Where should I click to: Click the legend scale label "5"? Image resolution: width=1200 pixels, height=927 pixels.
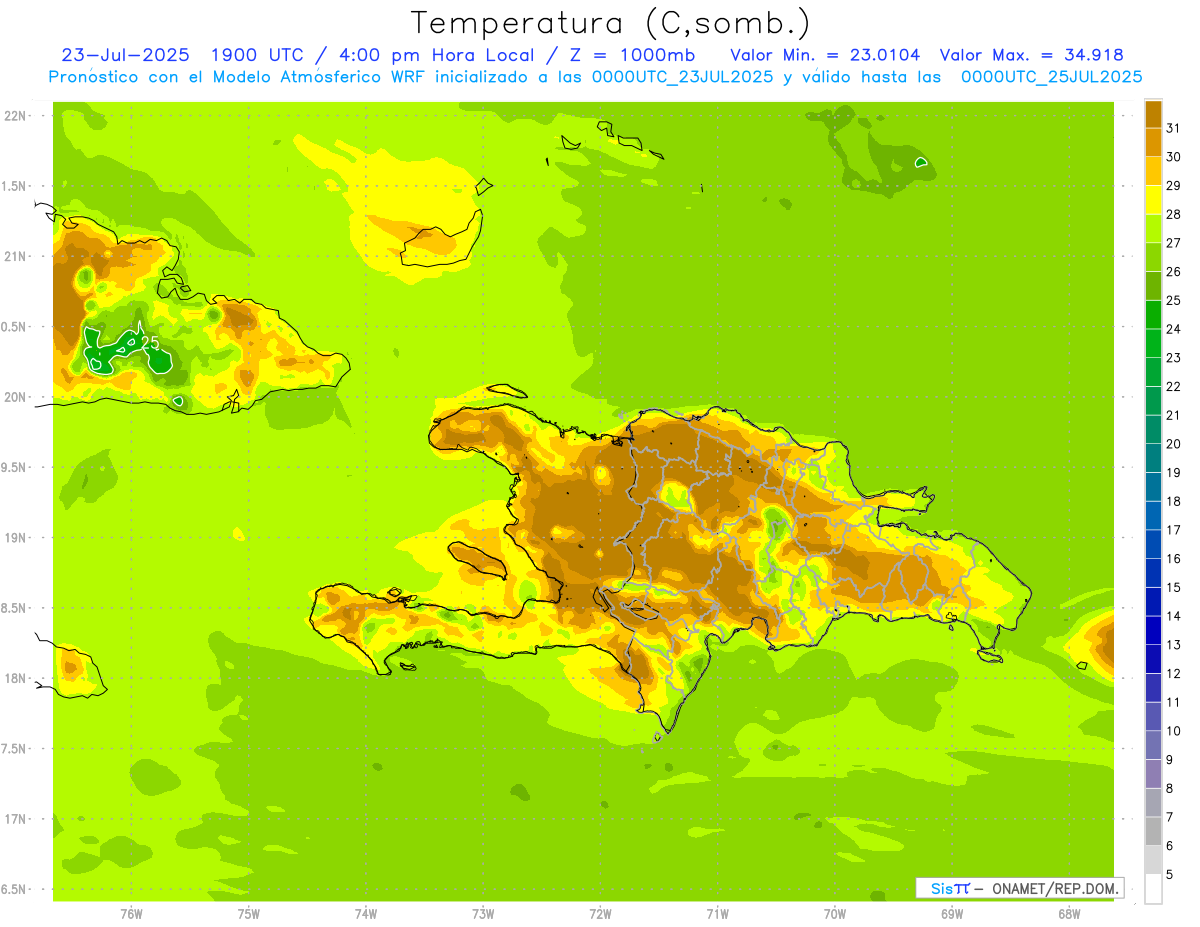[1170, 875]
